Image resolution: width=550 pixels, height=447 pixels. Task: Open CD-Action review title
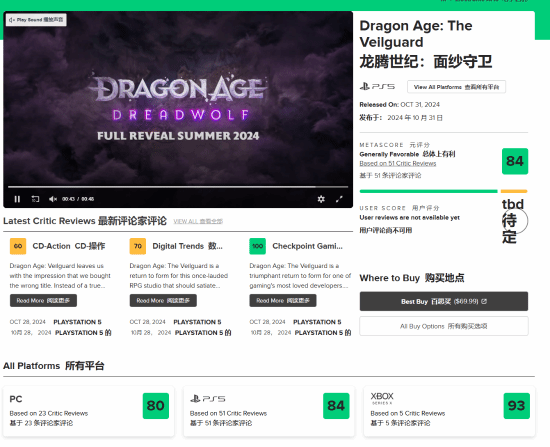coord(69,246)
